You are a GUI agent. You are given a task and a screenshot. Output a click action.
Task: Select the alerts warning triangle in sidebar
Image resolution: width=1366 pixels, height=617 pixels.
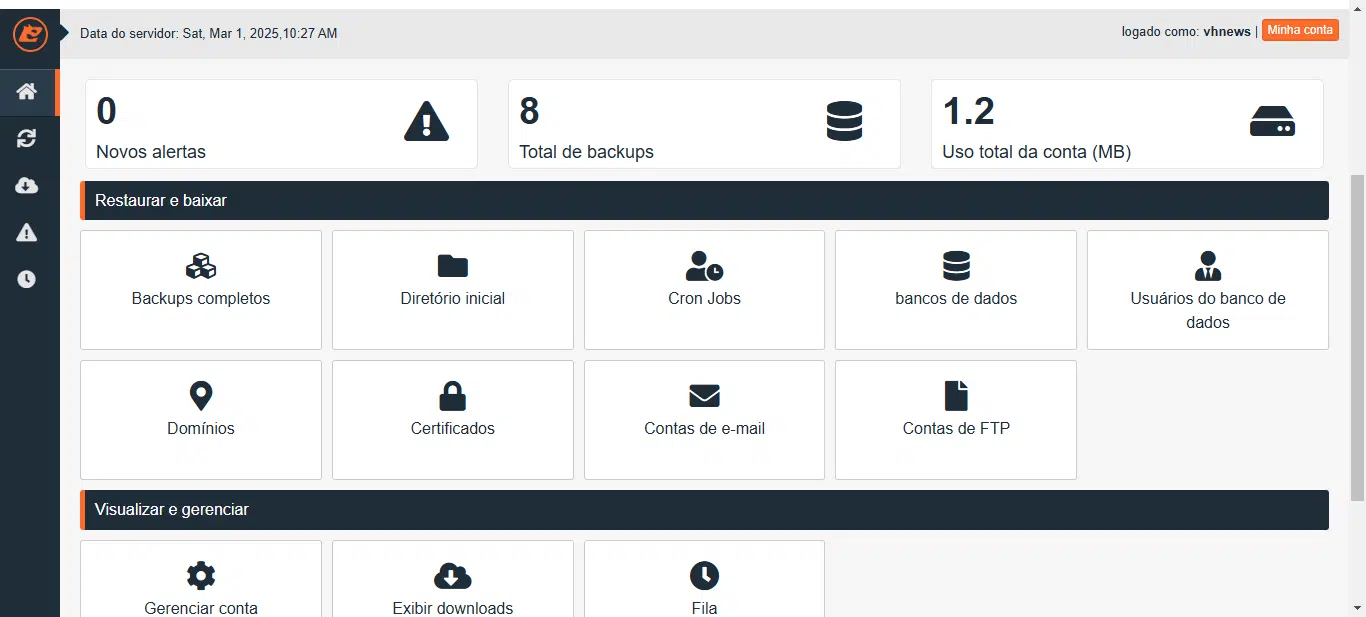tap(27, 233)
